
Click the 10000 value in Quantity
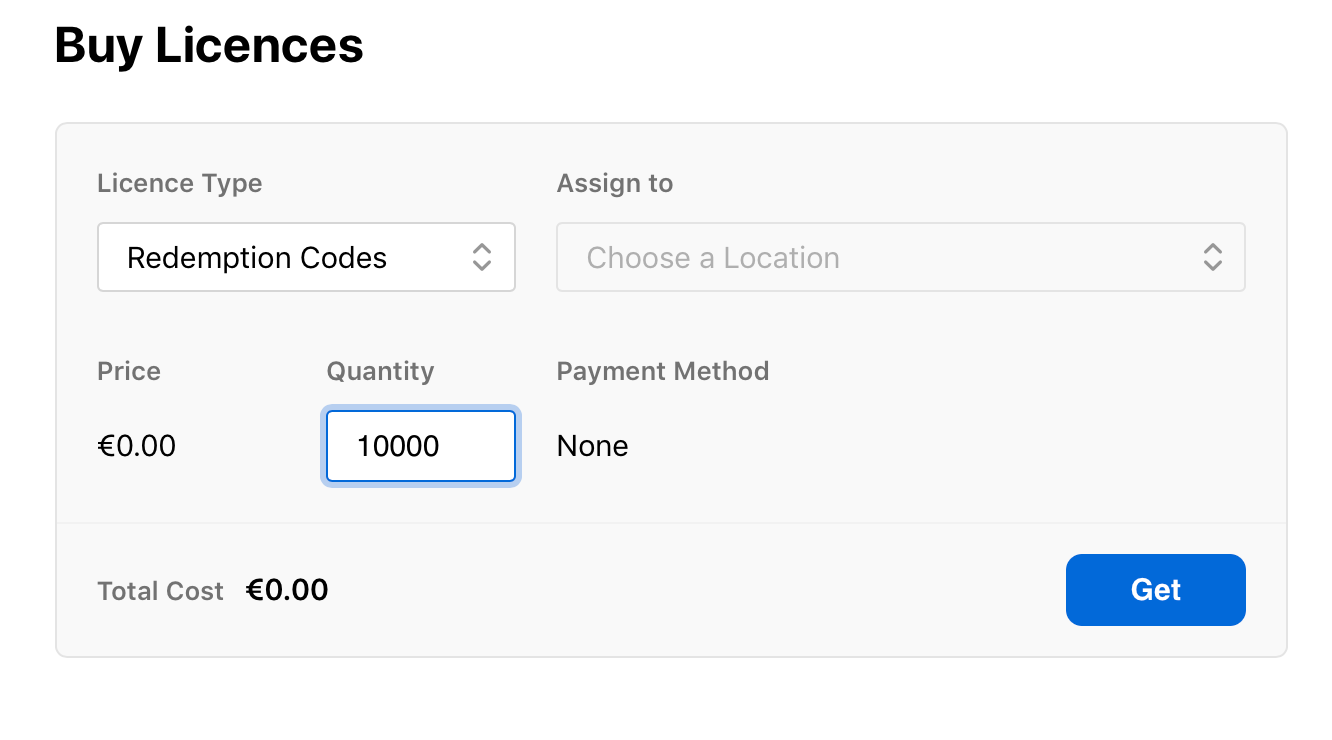[x=398, y=446]
